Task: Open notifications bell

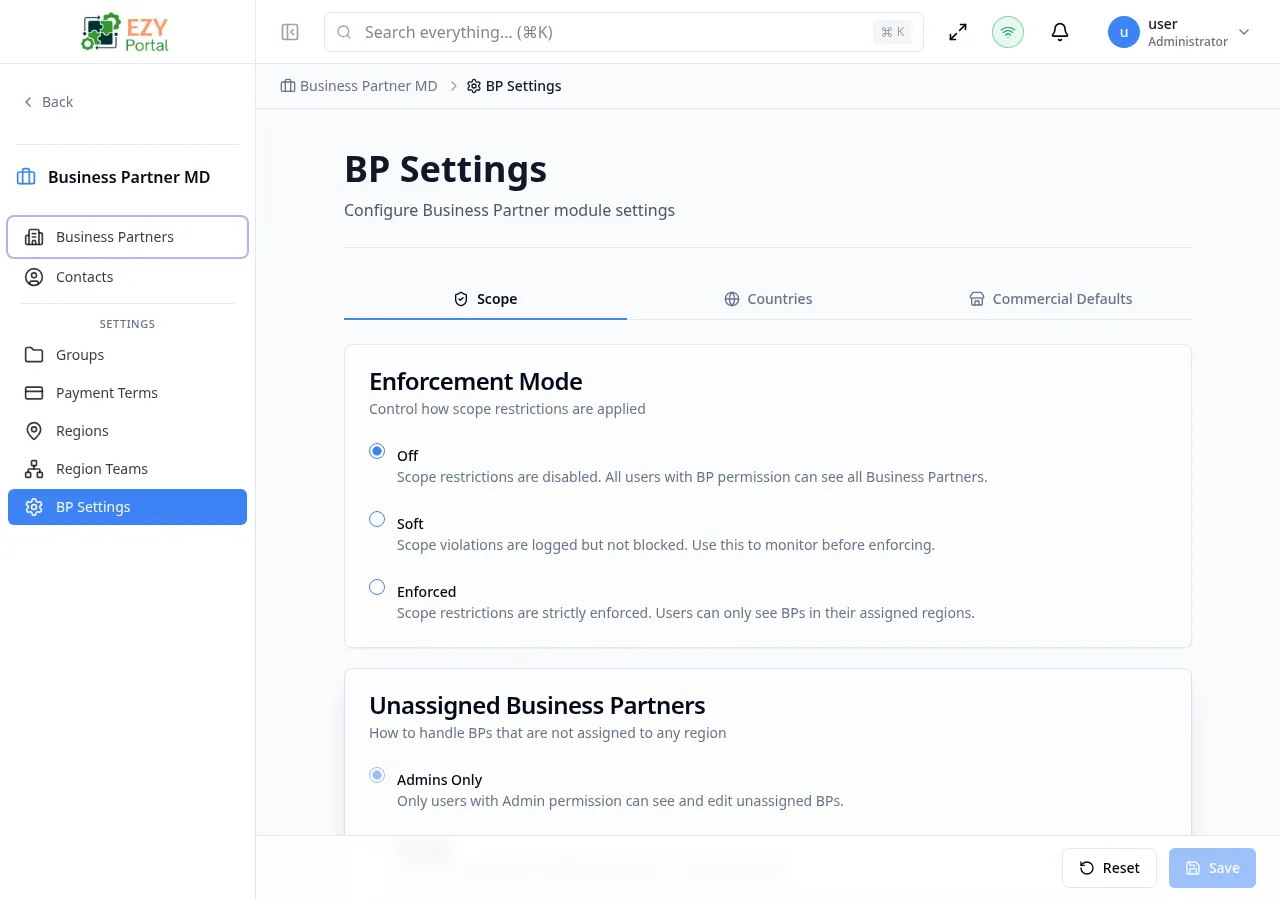Action: (1060, 32)
